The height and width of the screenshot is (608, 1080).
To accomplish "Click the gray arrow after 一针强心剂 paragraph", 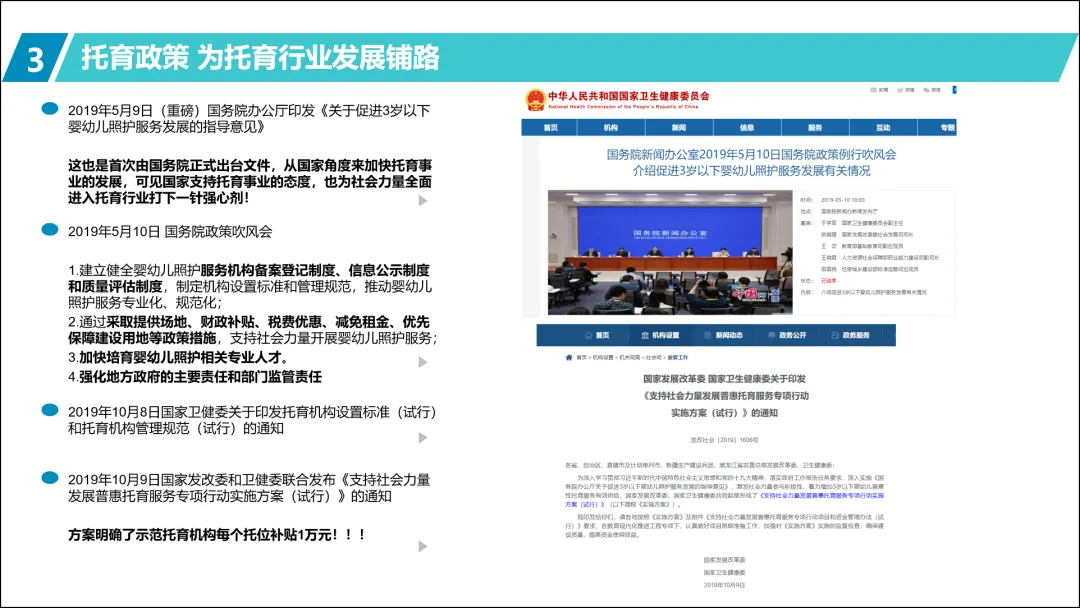I will click(423, 200).
